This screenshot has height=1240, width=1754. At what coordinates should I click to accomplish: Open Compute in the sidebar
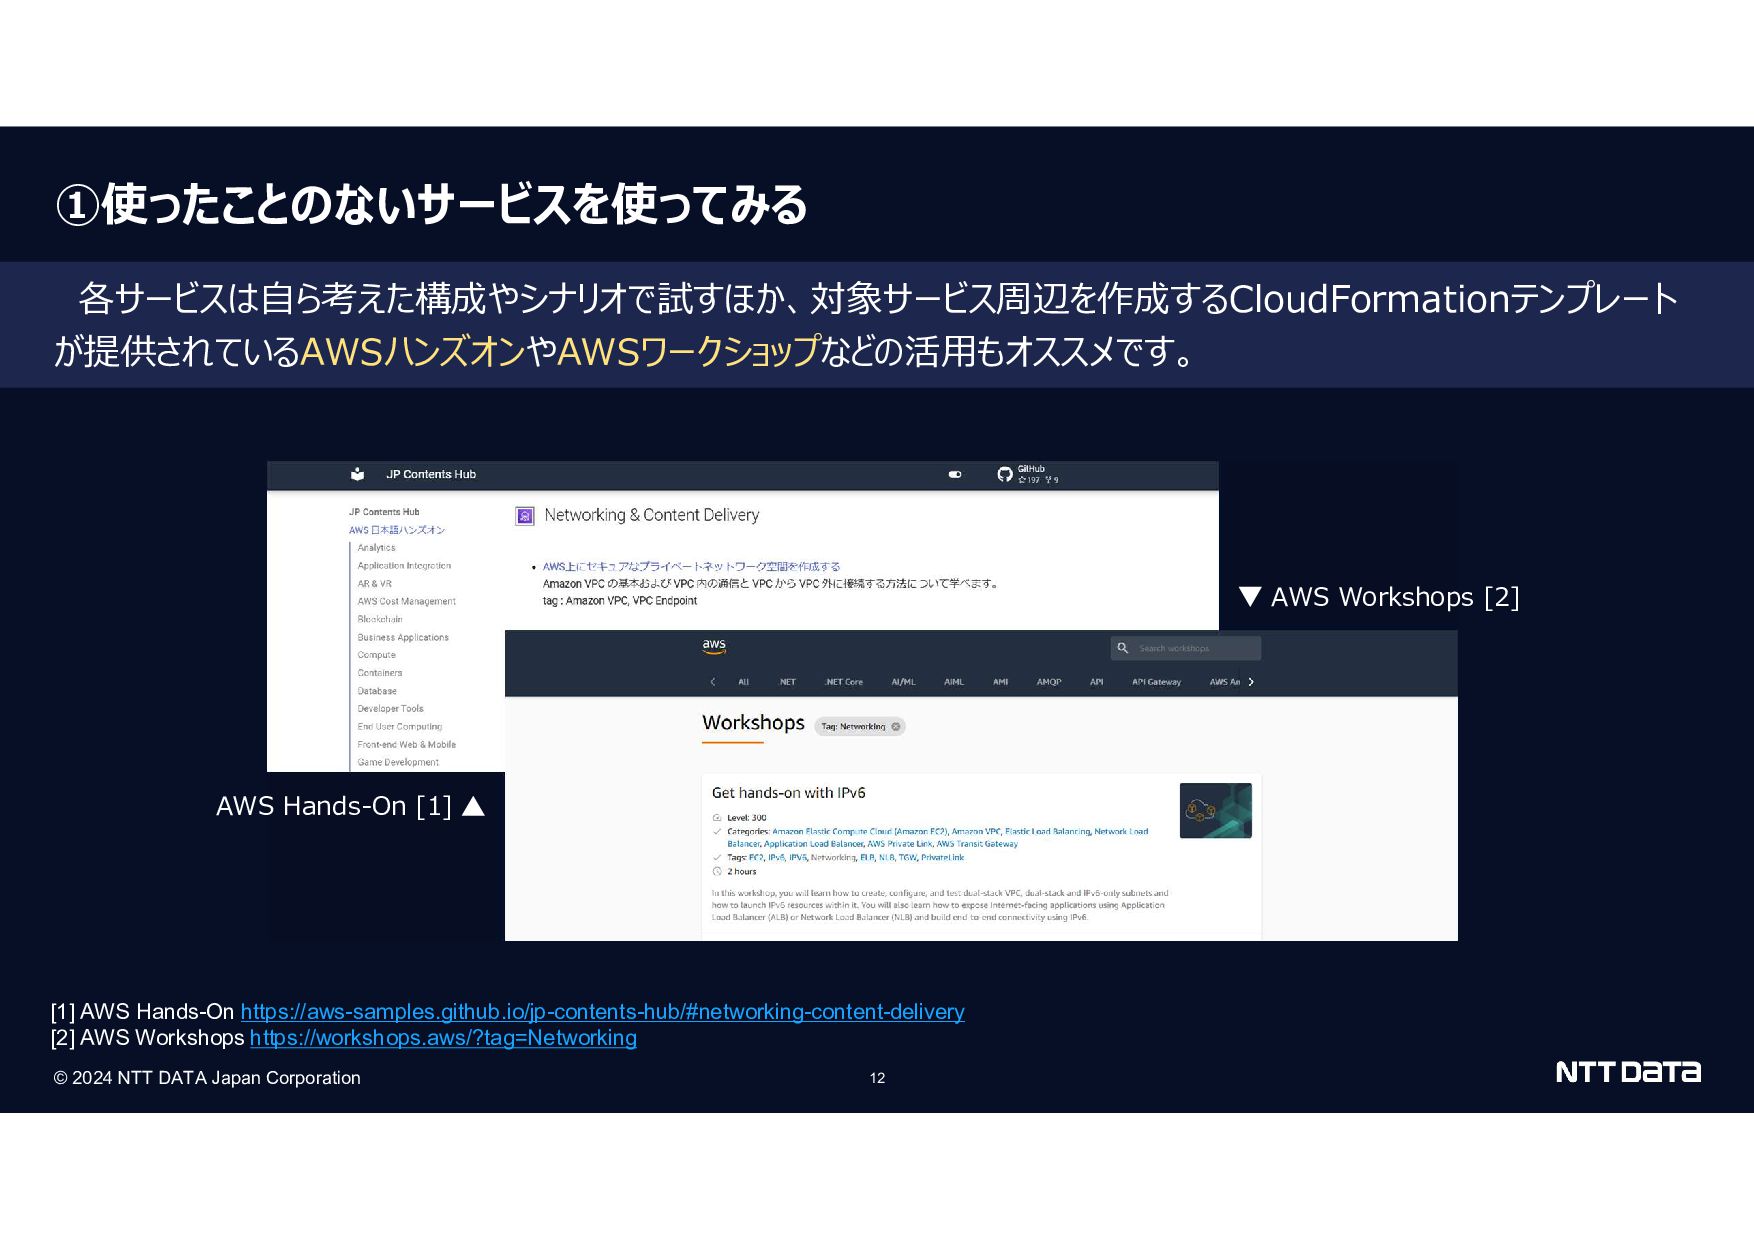376,656
